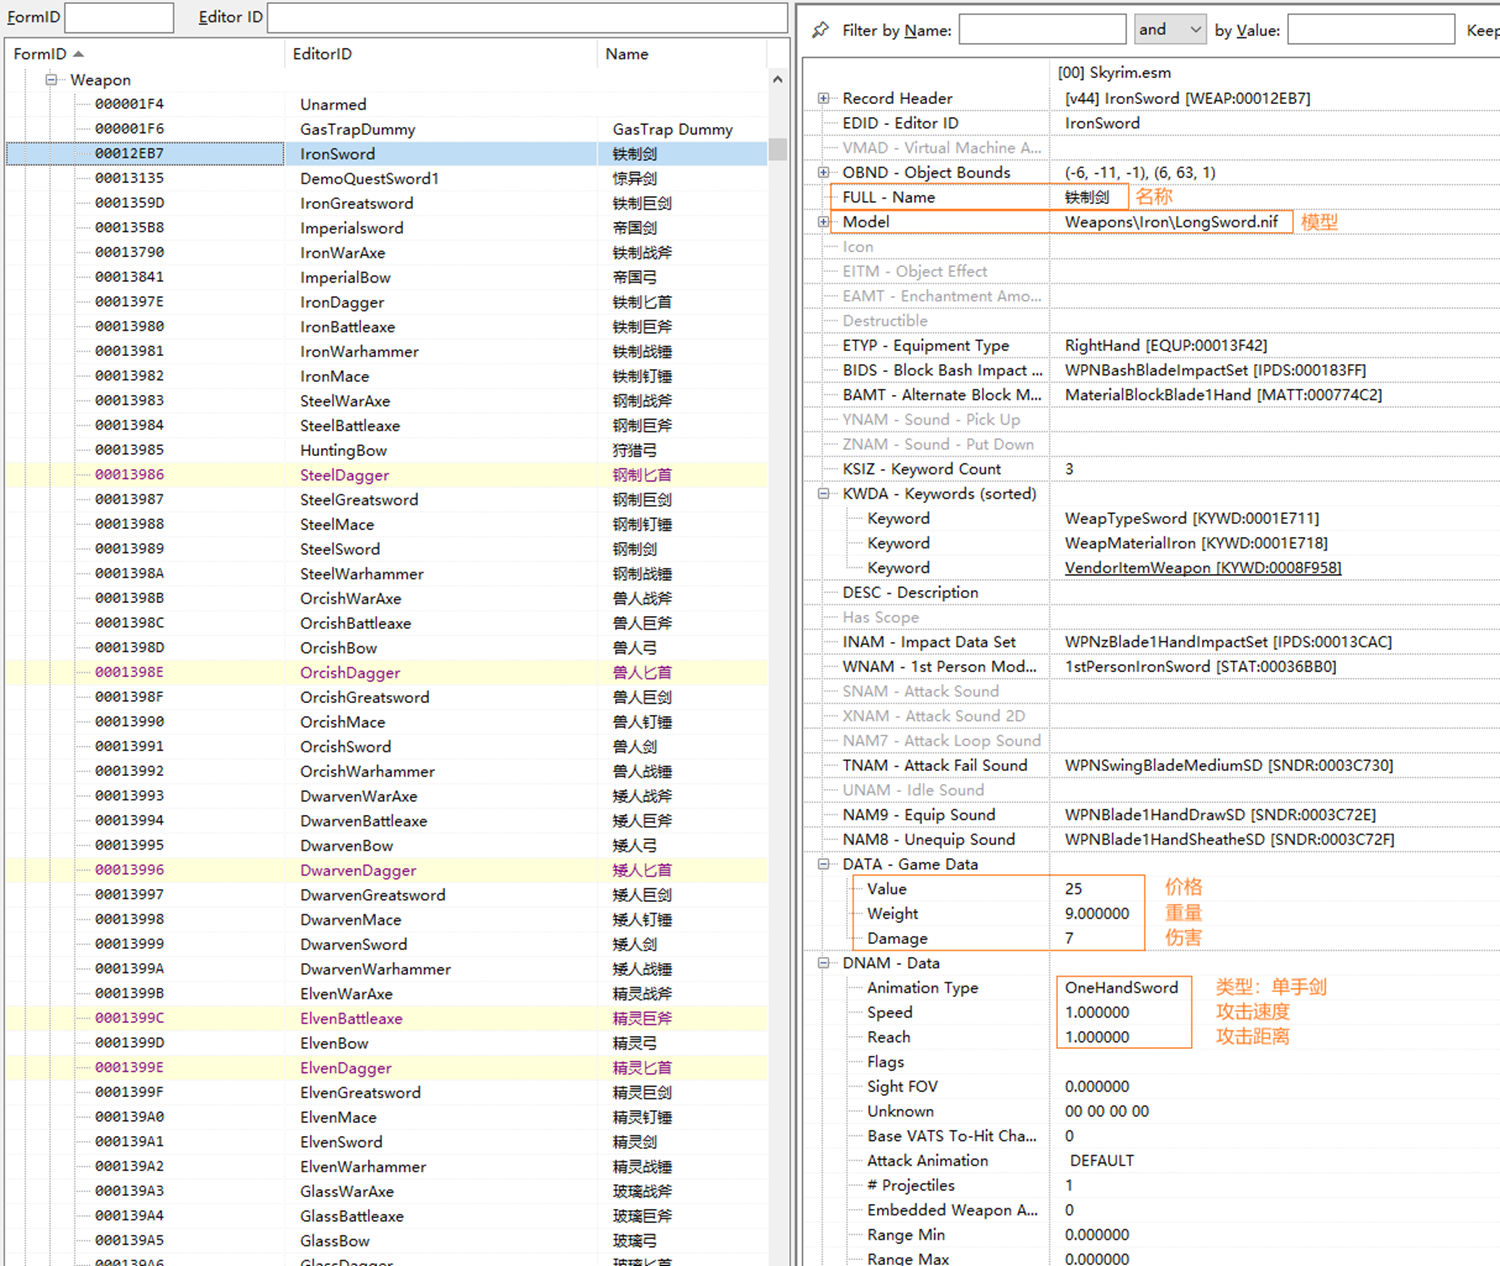Click the Model path Weapons\Iron\LongSword.nif
Image resolution: width=1500 pixels, height=1266 pixels.
tap(1171, 222)
